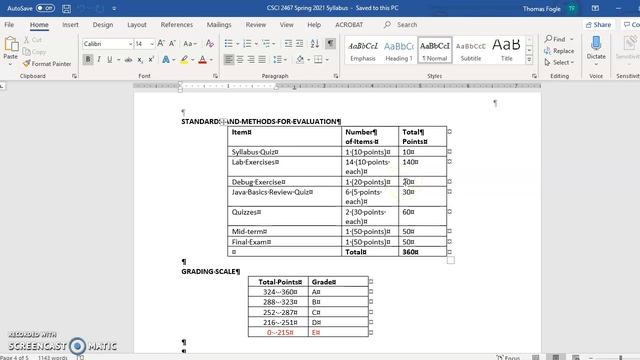Screen dimensions: 640x360
Task: Toggle Show/Hide paragraph marks
Action: pos(330,43)
